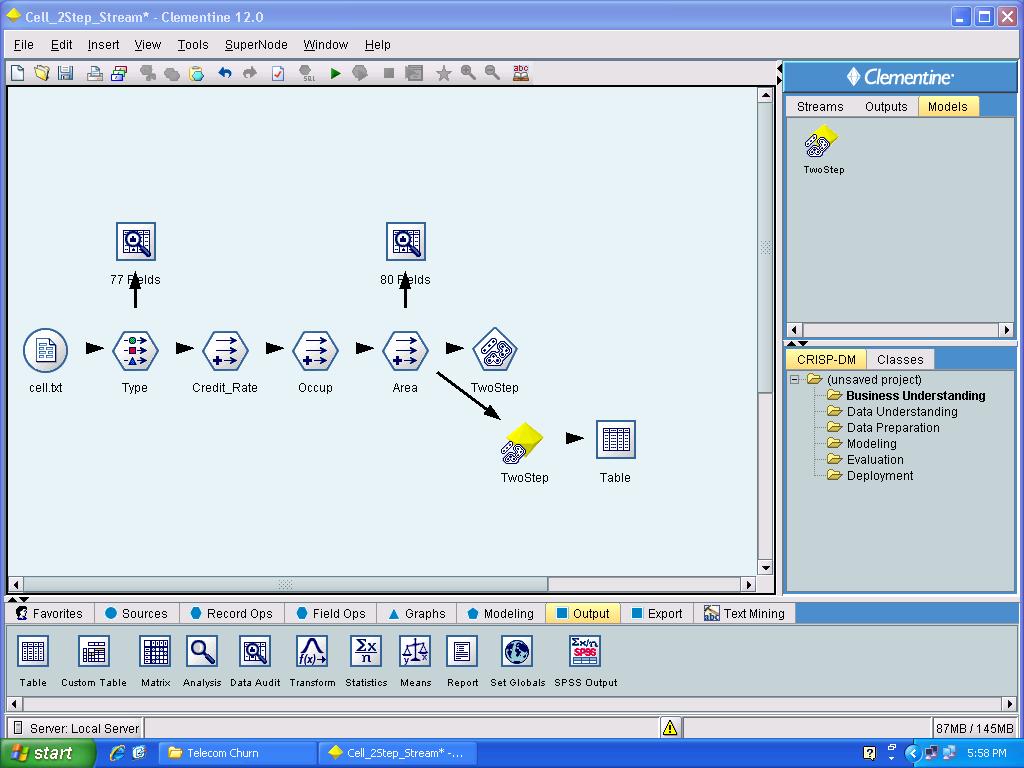Click the warning icon in status bar

(670, 728)
